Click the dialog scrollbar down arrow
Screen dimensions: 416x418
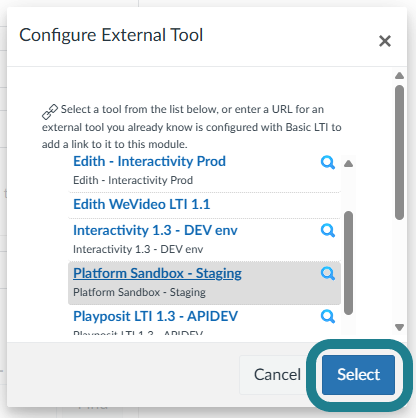[x=399, y=327]
